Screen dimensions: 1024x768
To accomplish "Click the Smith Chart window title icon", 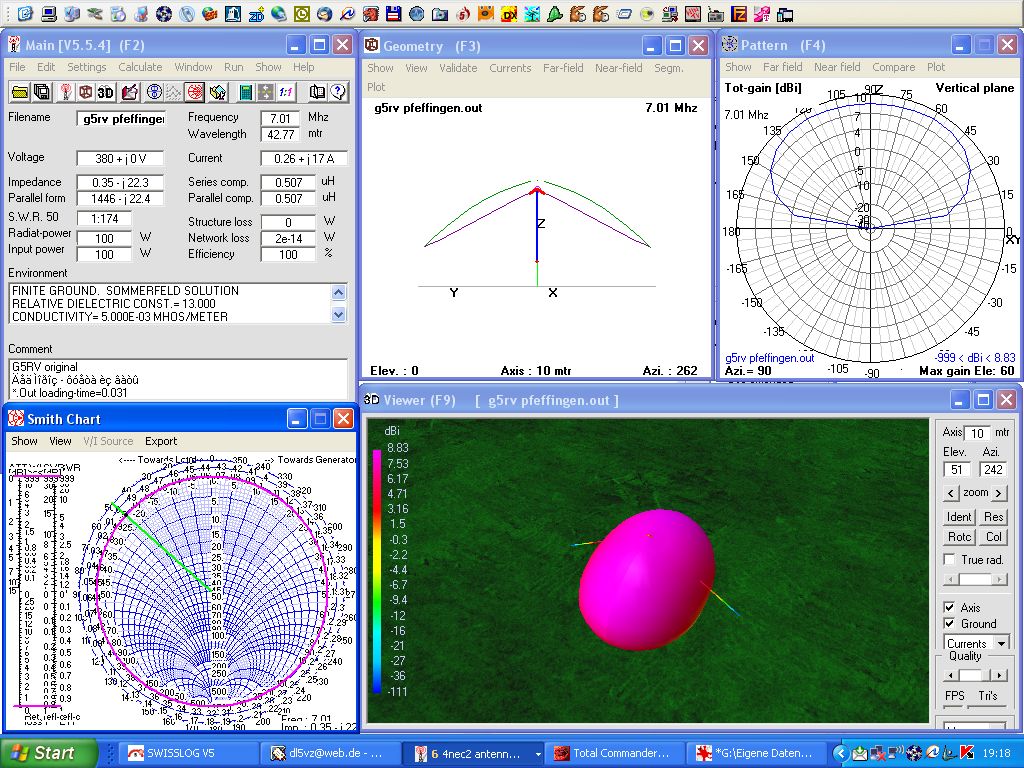I will [x=16, y=419].
